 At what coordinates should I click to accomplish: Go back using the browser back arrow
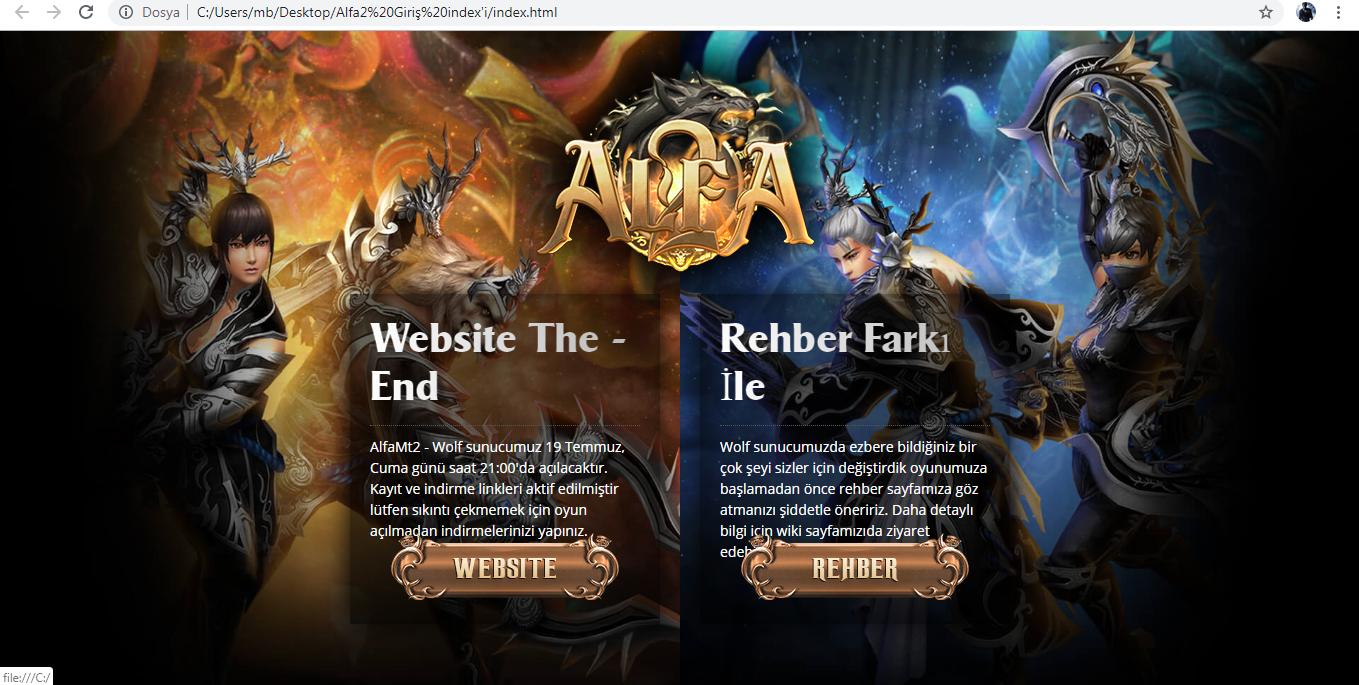pos(22,13)
